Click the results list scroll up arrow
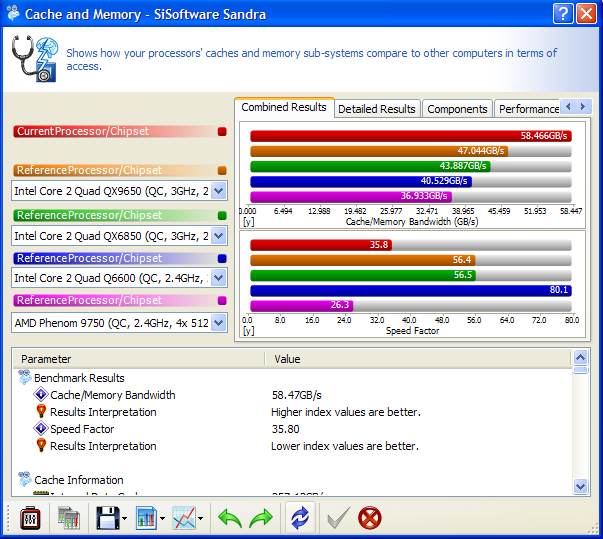Image resolution: width=603 pixels, height=539 pixels. tap(580, 358)
